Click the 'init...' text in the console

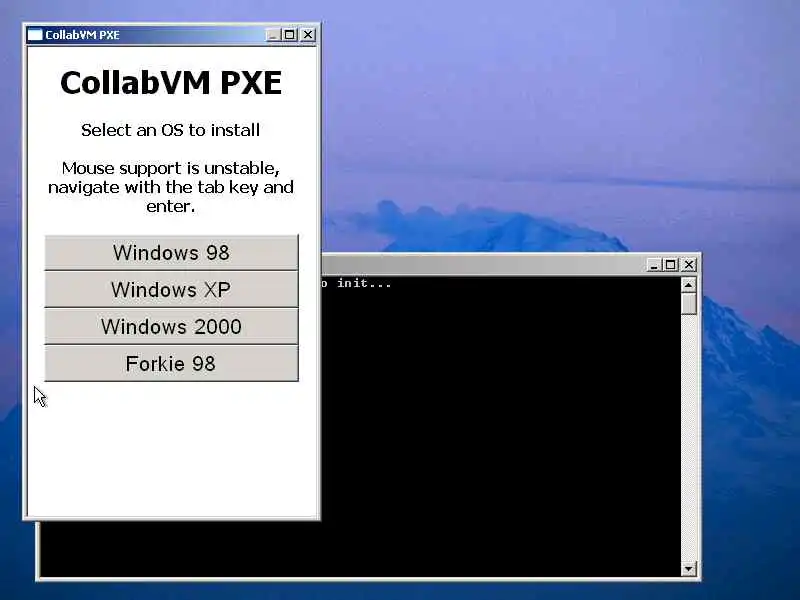click(x=364, y=283)
